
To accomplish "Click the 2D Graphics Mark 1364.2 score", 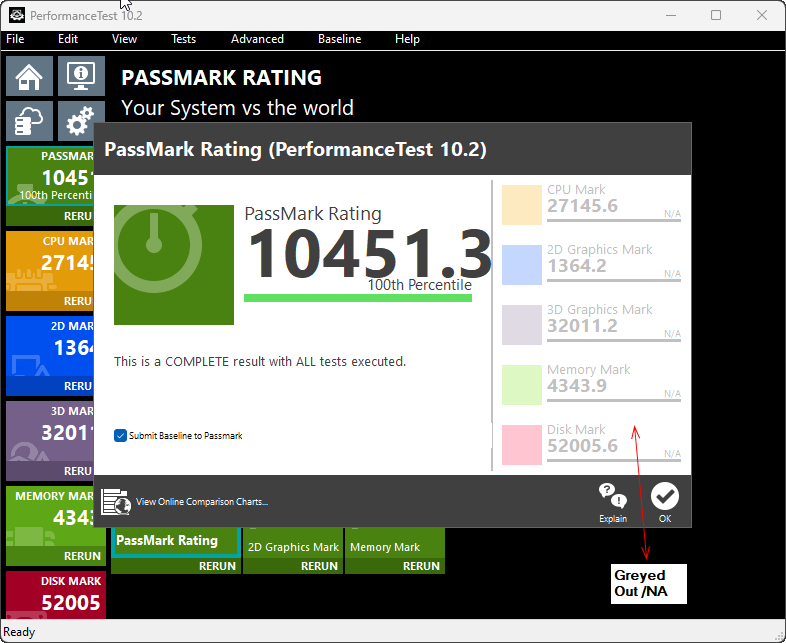I will [576, 266].
